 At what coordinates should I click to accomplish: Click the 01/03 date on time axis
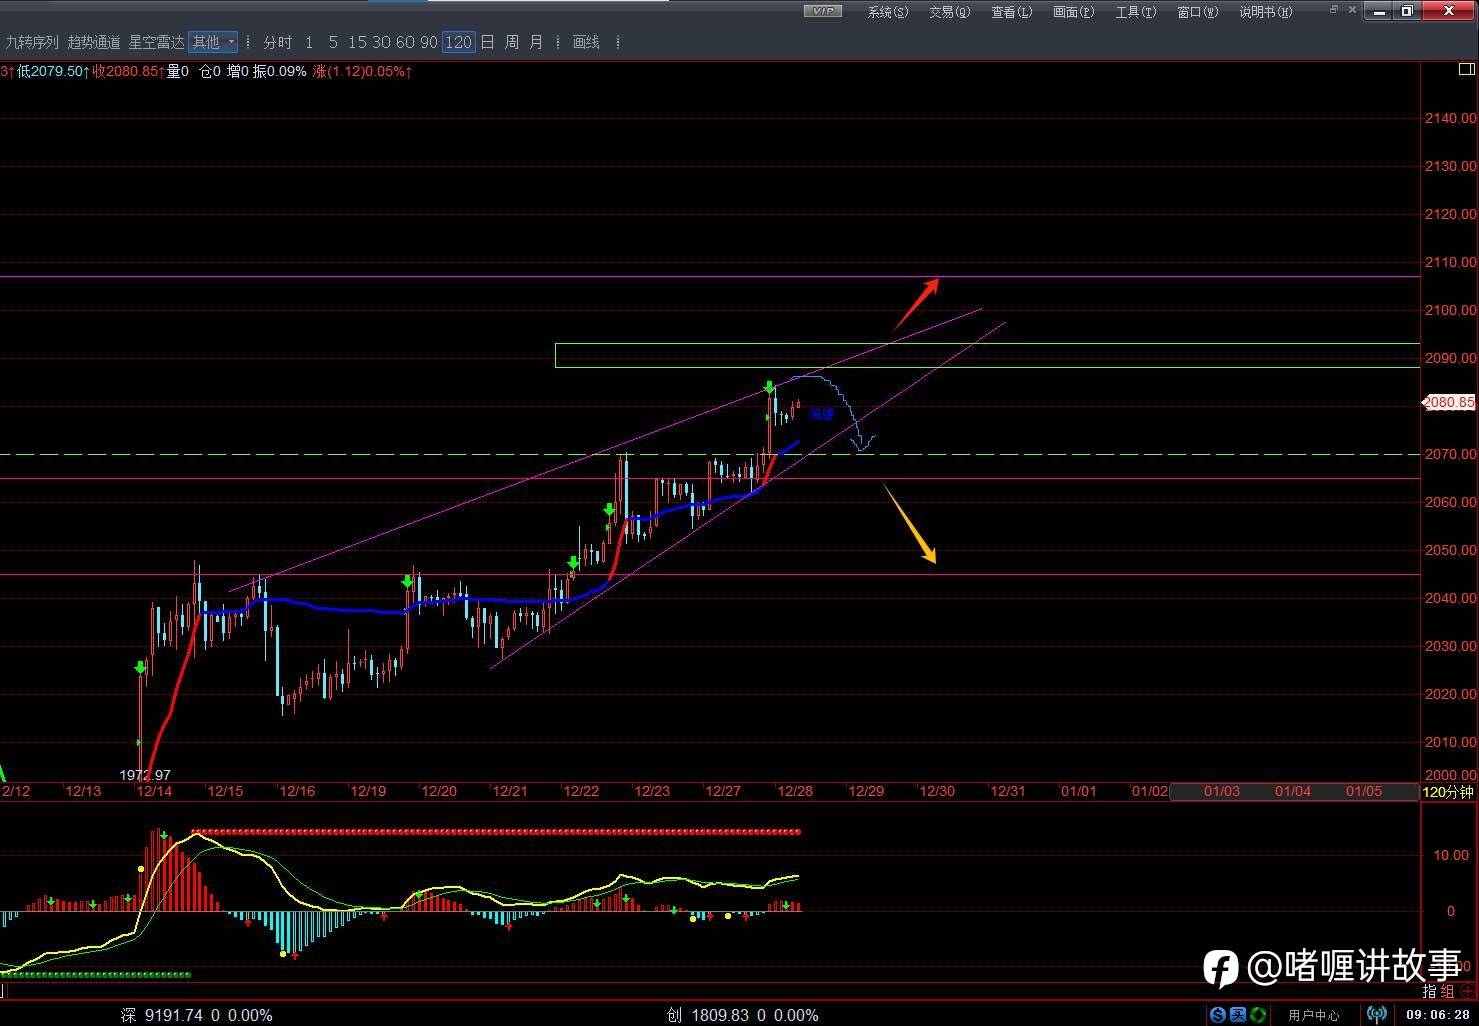1221,791
